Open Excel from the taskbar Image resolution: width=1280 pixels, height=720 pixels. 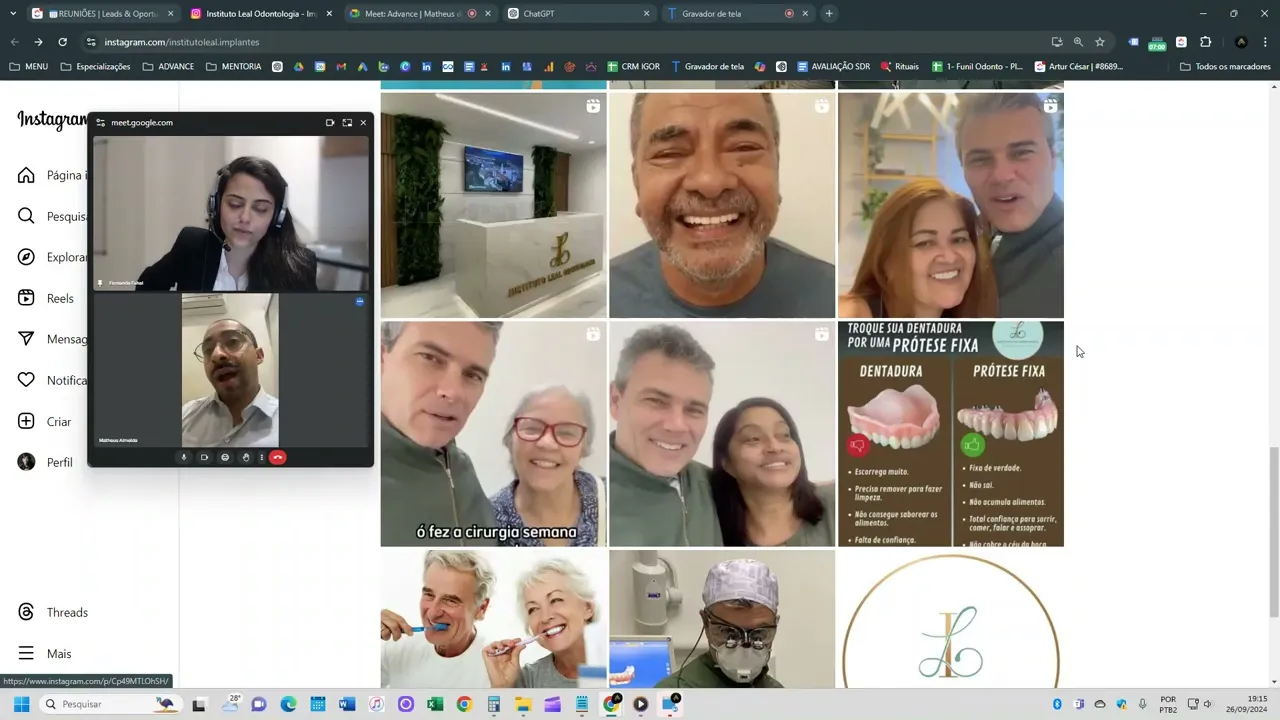[x=435, y=704]
